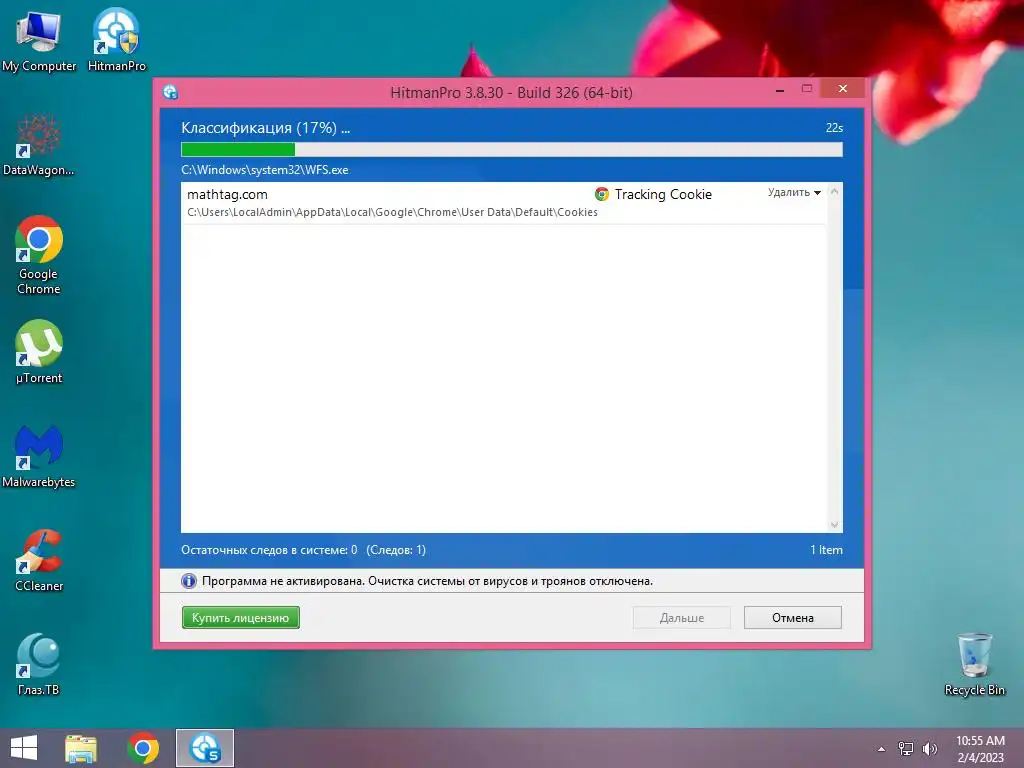This screenshot has width=1024, height=768.
Task: Minimize the HitmanPro window
Action: tap(780, 89)
